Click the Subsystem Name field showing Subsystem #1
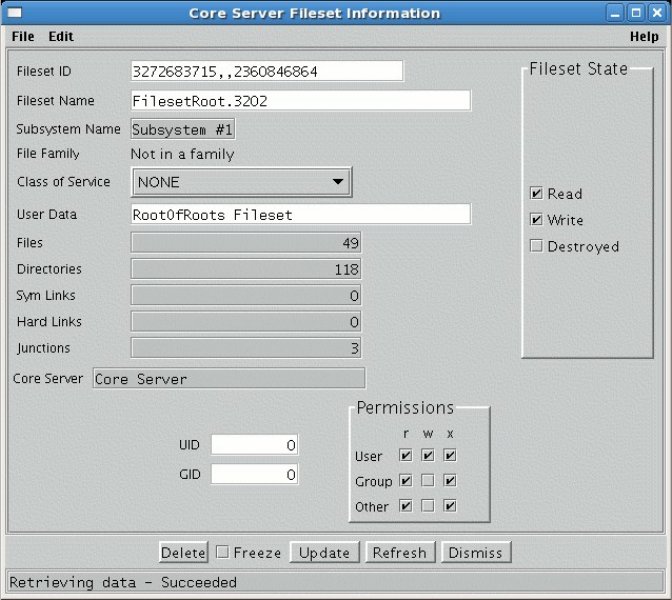Image resolution: width=672 pixels, height=600 pixels. click(x=183, y=129)
